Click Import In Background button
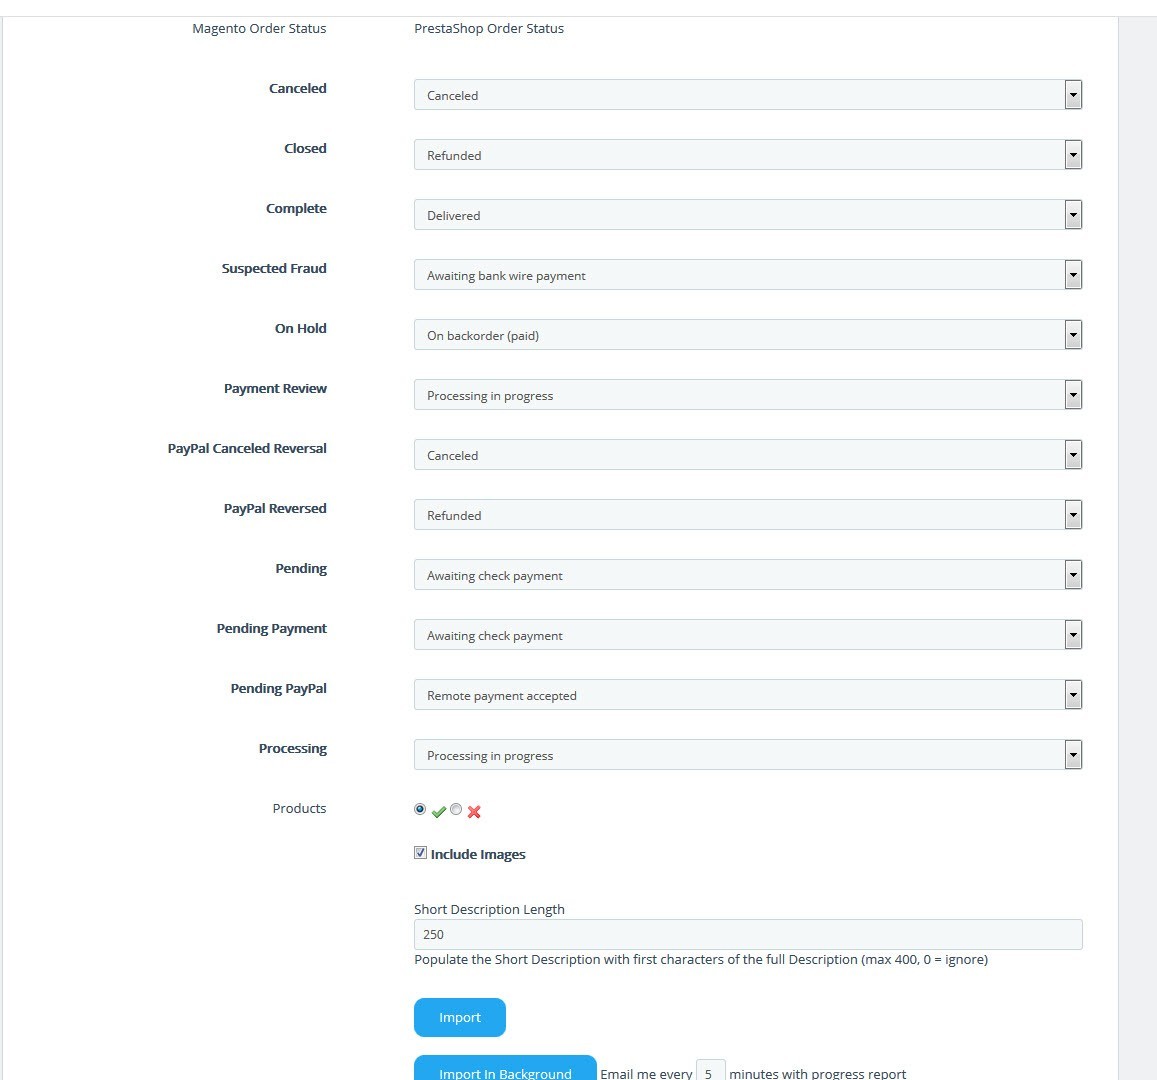The height and width of the screenshot is (1080, 1157). pos(505,1070)
